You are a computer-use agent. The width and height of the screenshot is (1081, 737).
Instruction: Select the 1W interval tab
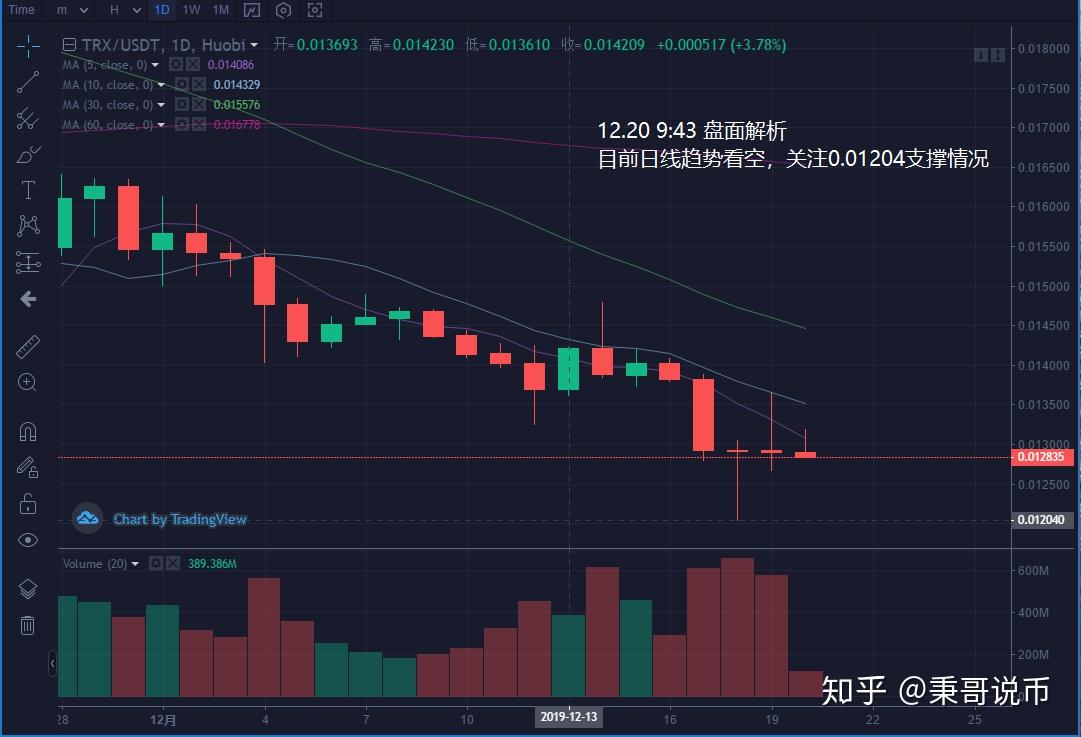[x=191, y=10]
